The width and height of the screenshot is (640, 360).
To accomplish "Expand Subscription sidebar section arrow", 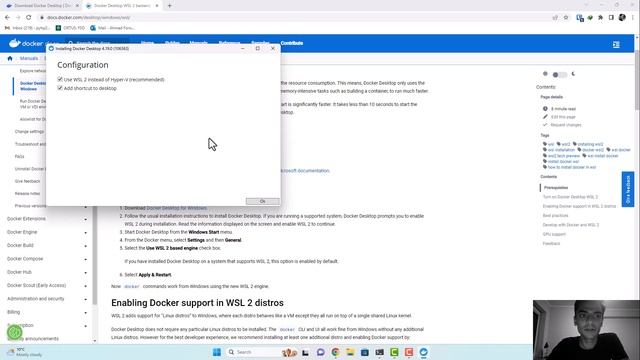I will click(86, 326).
